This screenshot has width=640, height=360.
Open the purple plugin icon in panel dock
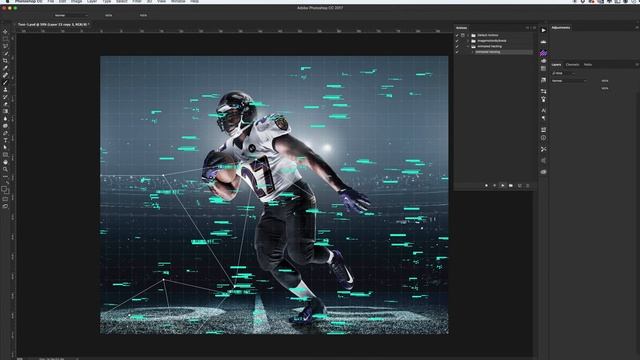(543, 53)
